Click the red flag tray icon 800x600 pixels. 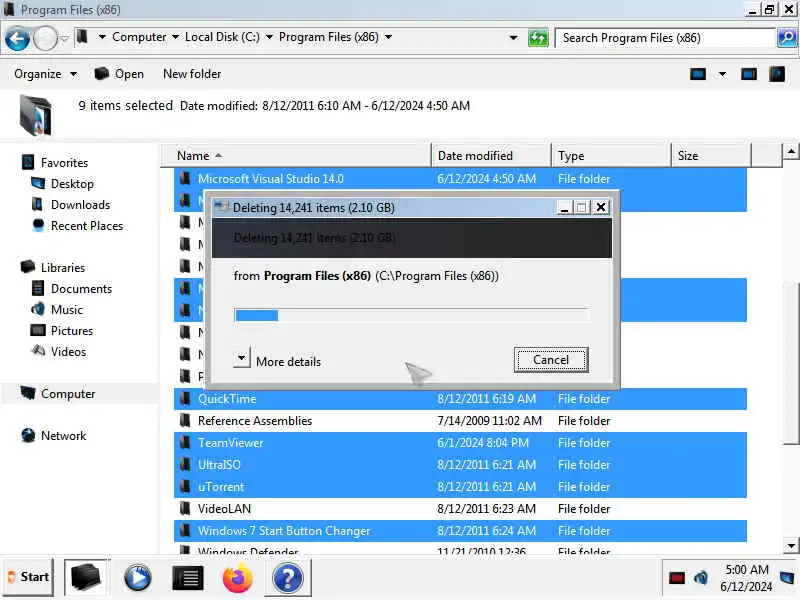click(x=677, y=578)
